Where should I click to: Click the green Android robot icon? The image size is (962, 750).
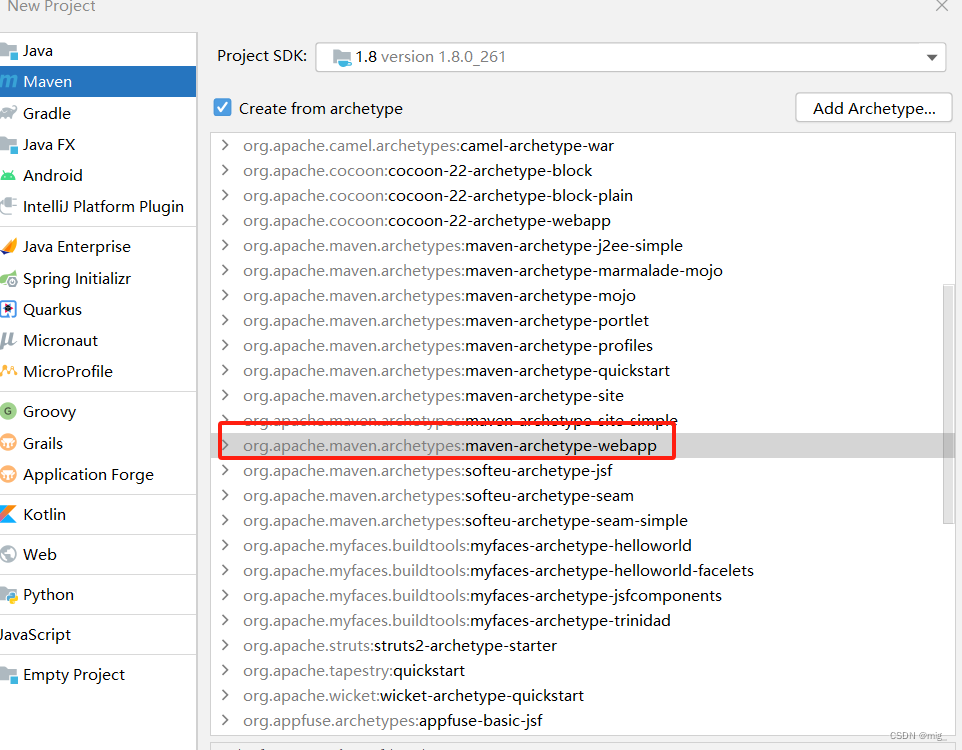pyautogui.click(x=8, y=176)
